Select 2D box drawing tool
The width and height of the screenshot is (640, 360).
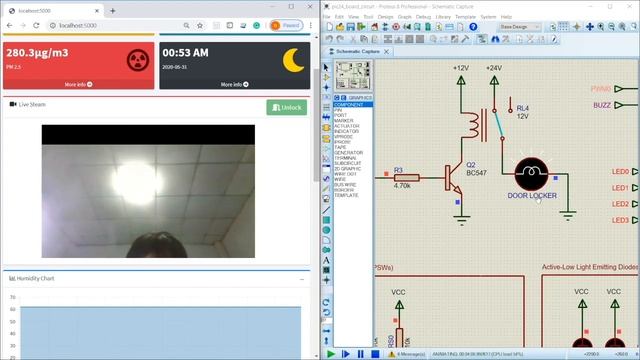pos(326,220)
